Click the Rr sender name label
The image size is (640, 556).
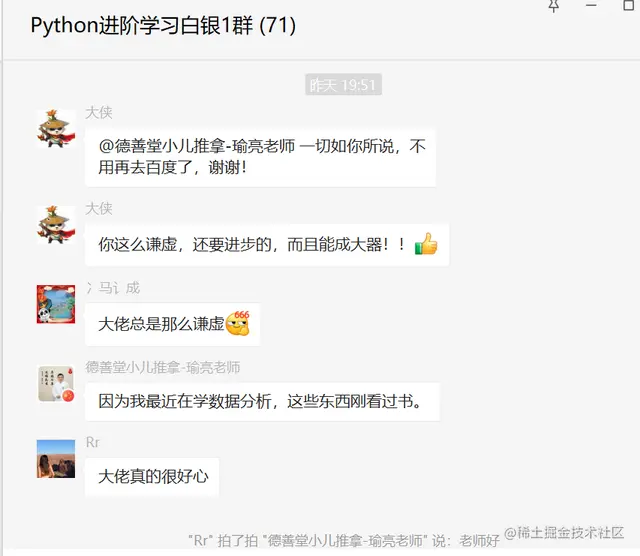93,443
